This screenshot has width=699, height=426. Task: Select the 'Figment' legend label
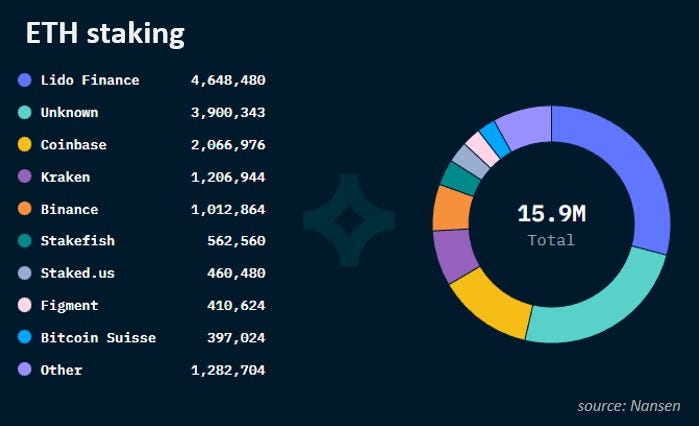[x=70, y=306]
